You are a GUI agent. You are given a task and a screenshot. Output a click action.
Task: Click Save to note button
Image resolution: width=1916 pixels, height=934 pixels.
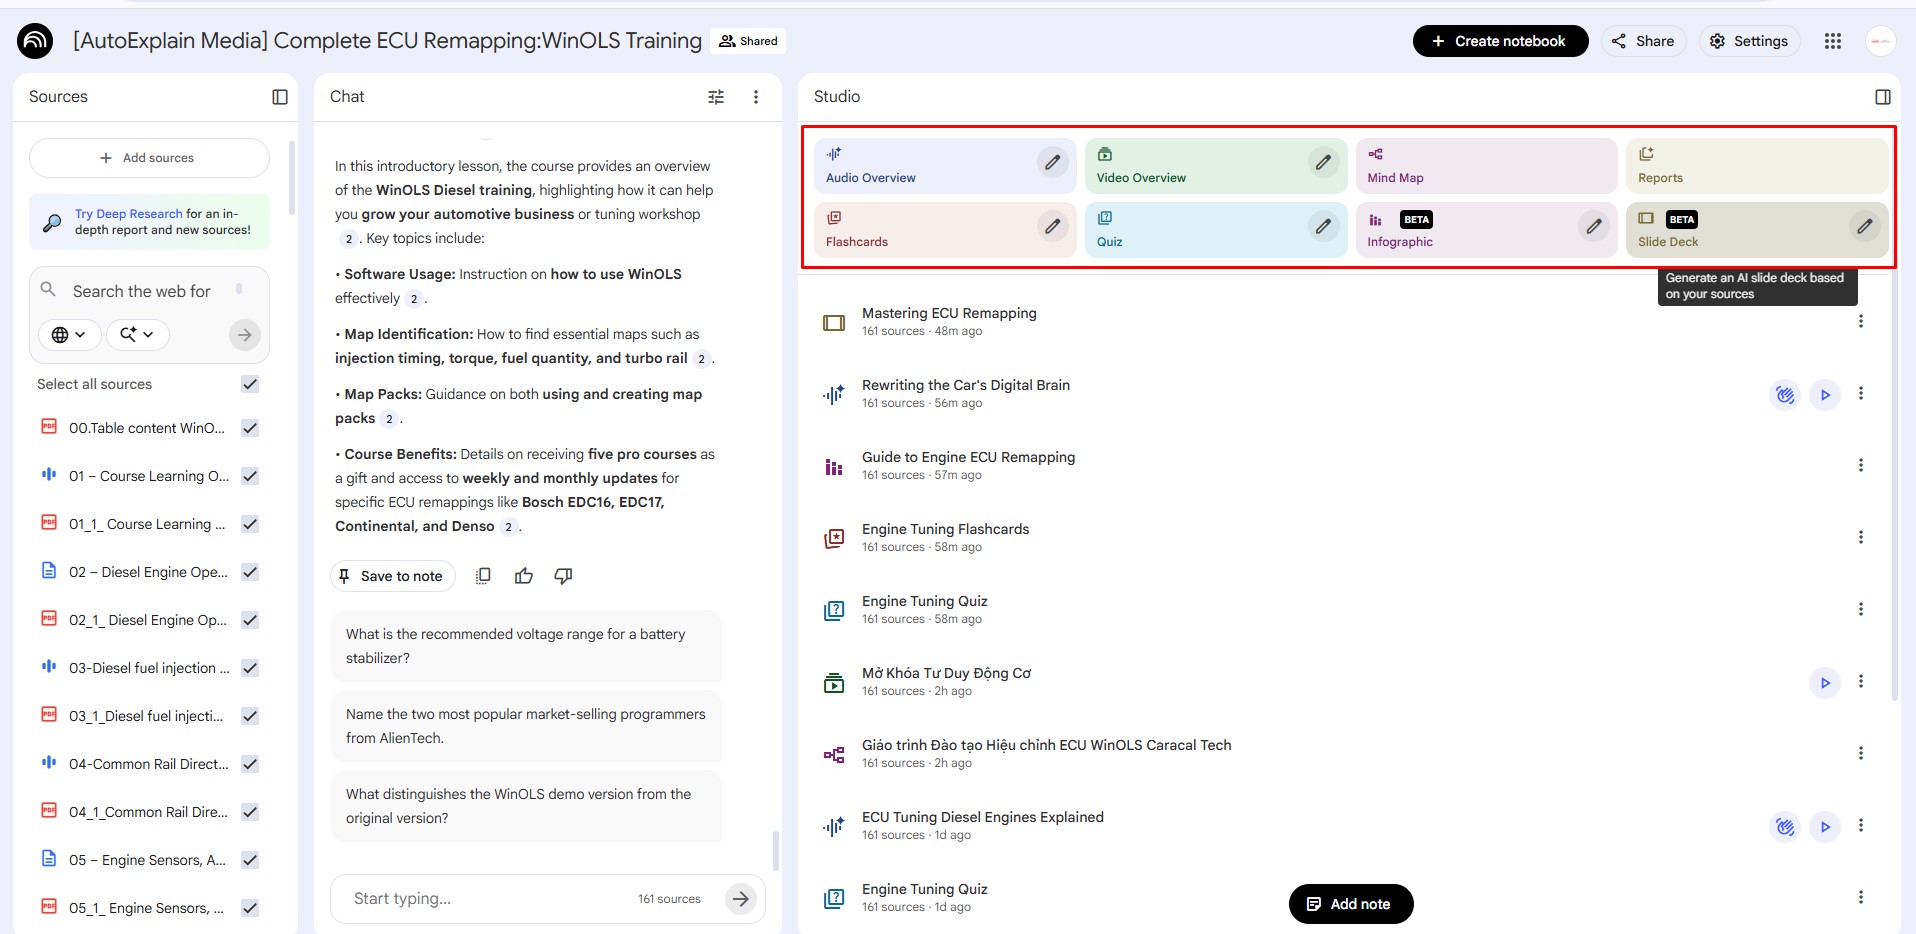pos(392,576)
